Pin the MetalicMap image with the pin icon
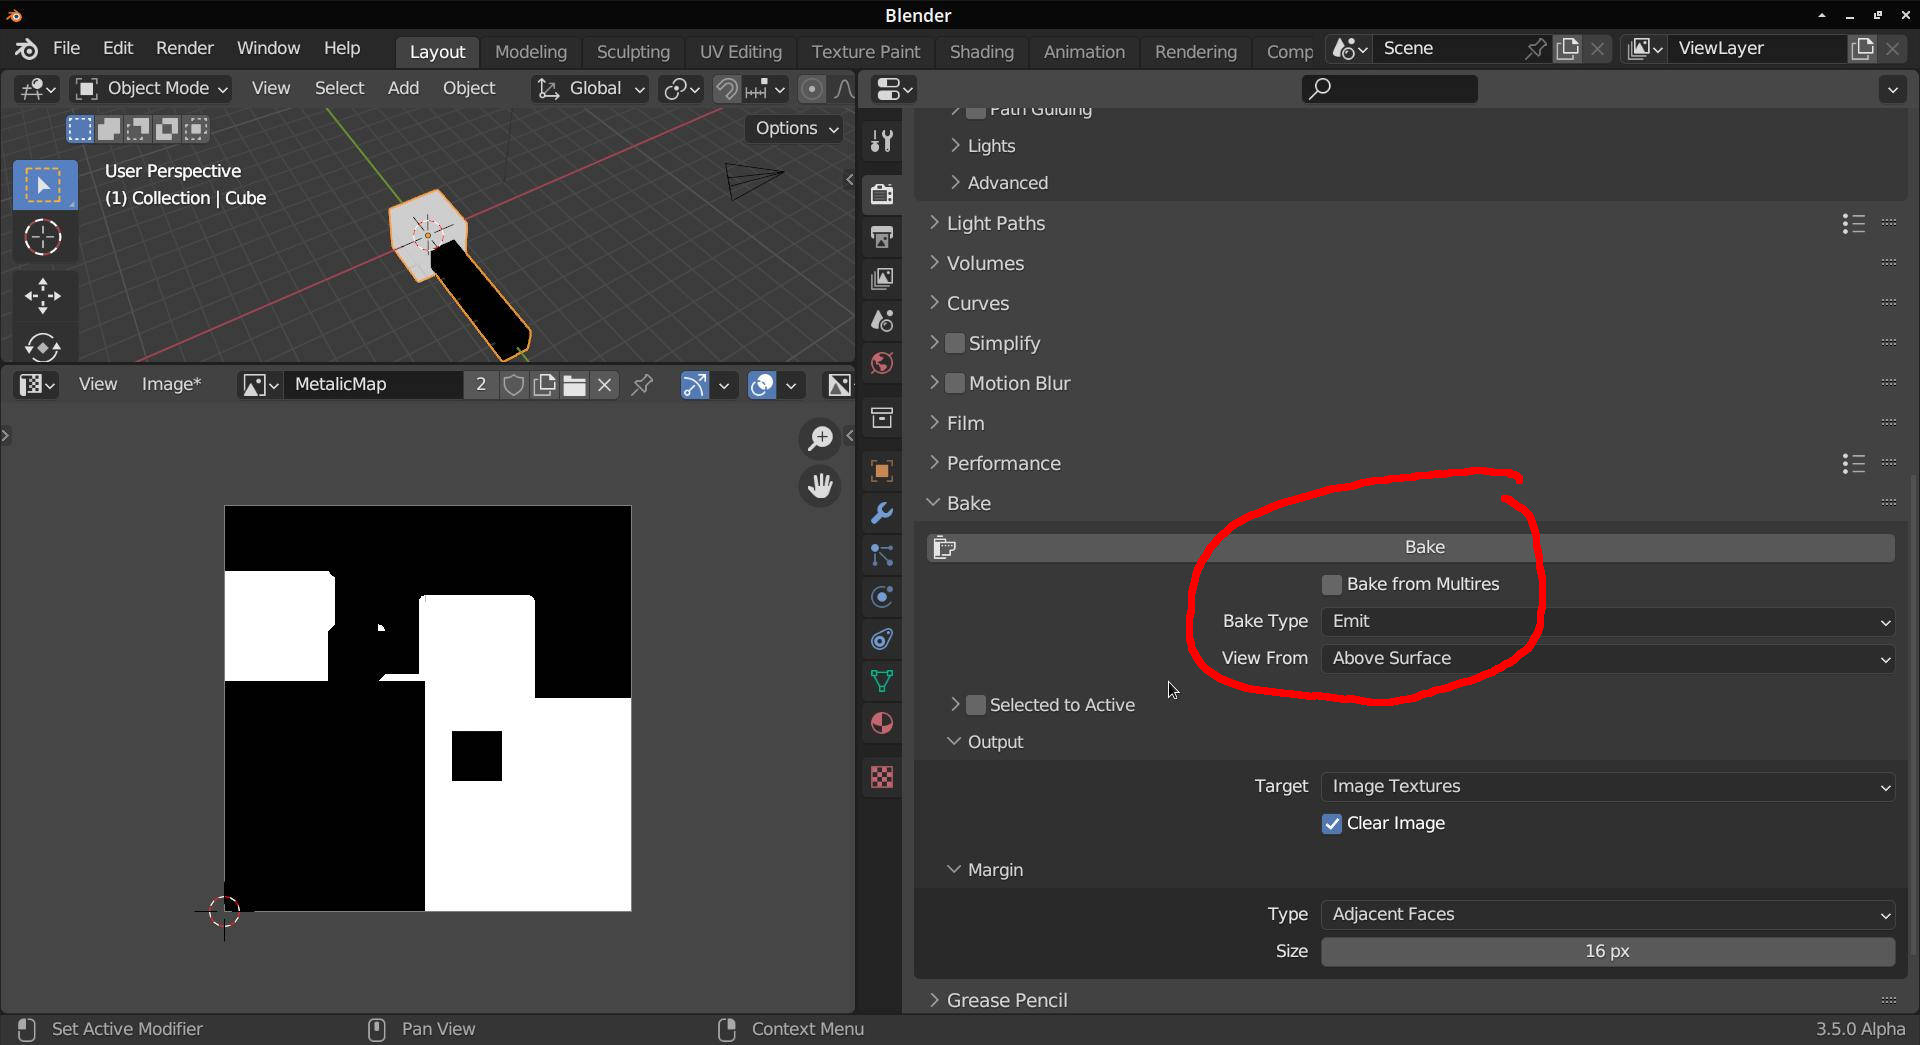This screenshot has width=1920, height=1045. tap(641, 384)
